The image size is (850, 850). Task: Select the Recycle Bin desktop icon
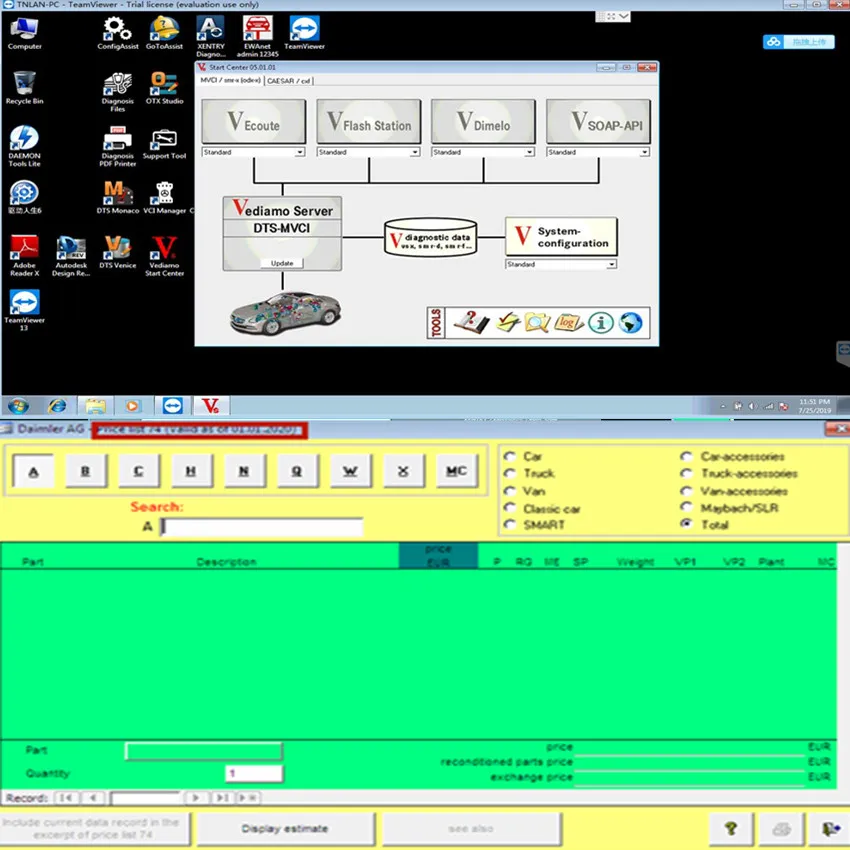point(24,88)
